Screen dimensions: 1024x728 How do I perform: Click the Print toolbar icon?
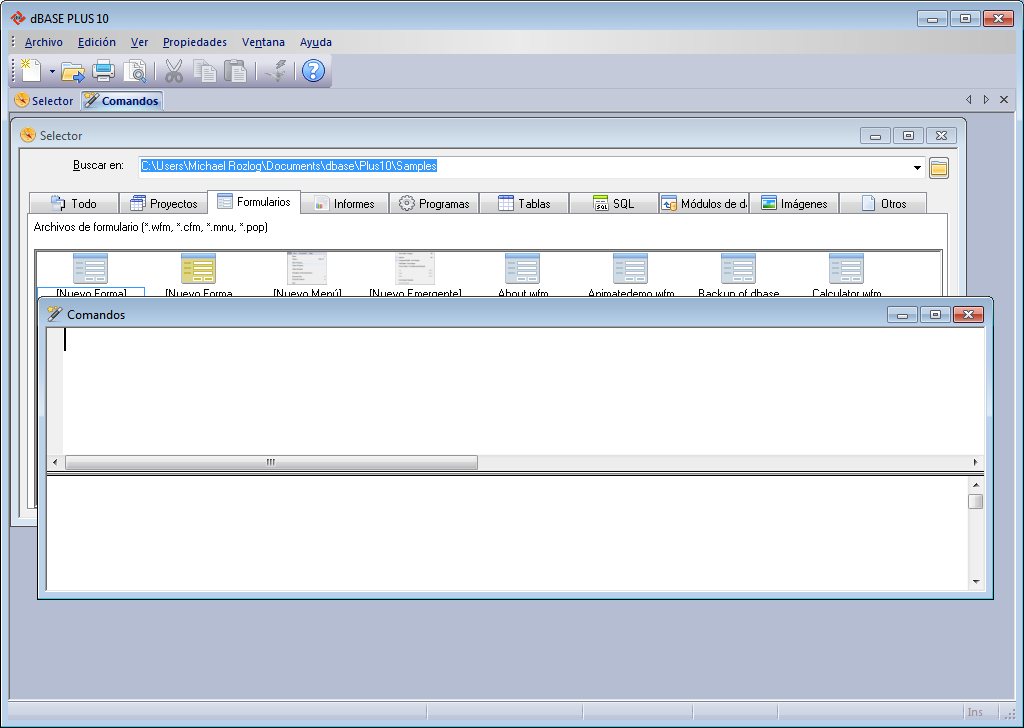103,71
